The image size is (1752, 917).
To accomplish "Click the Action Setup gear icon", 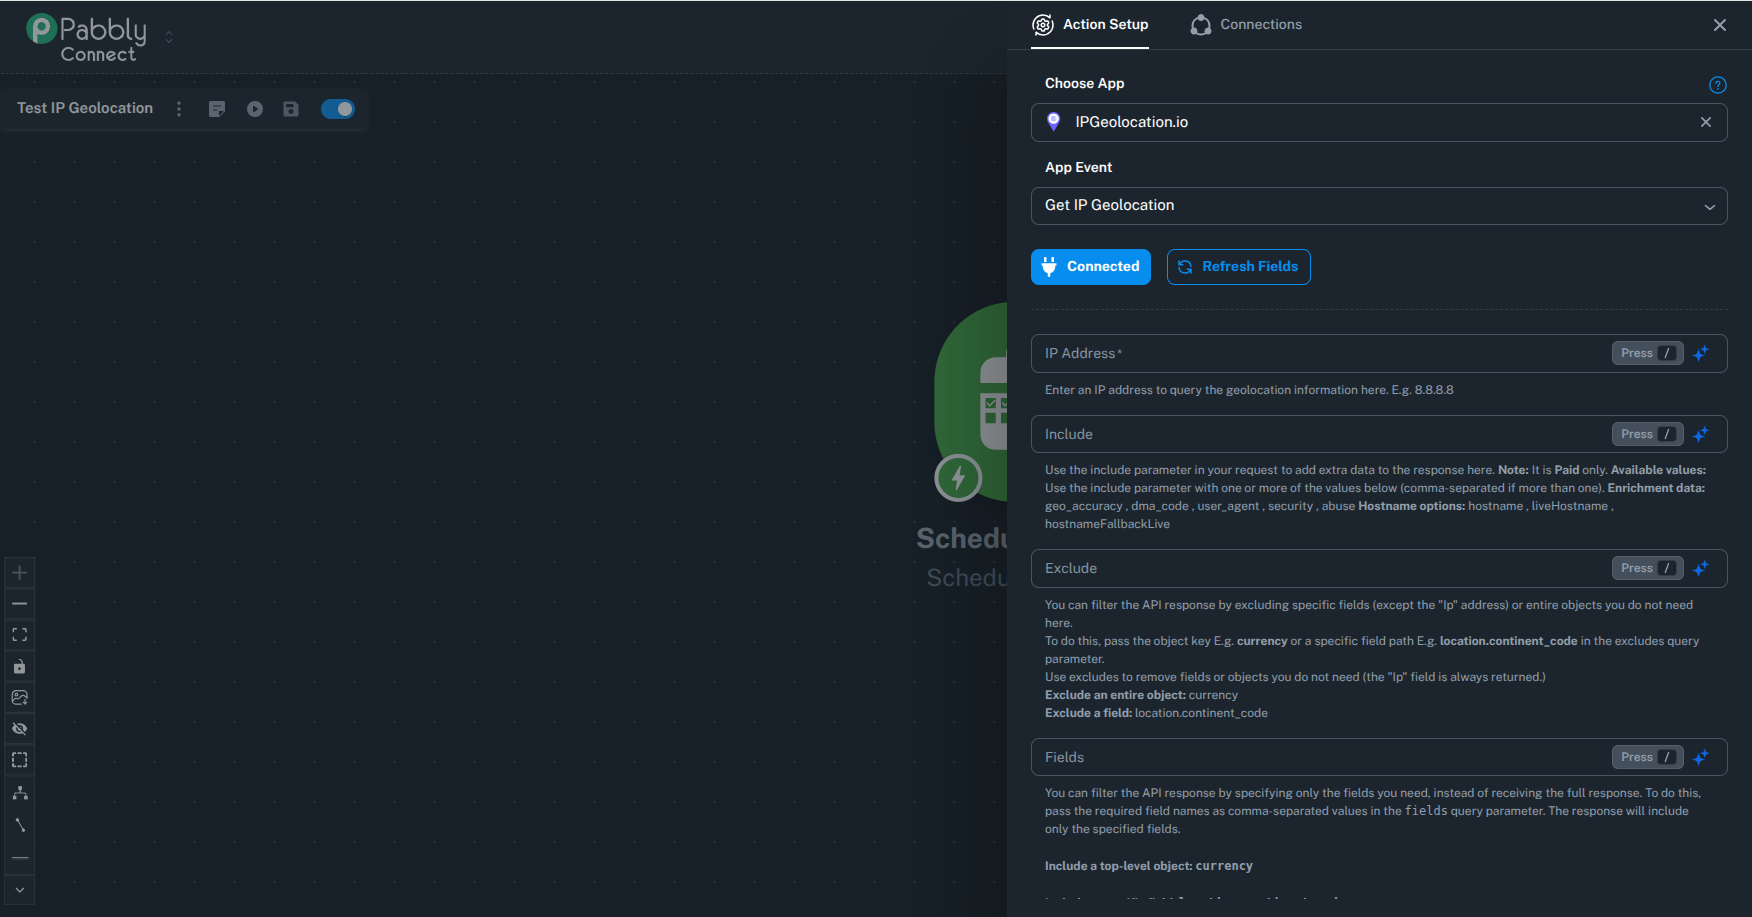I will pos(1043,25).
